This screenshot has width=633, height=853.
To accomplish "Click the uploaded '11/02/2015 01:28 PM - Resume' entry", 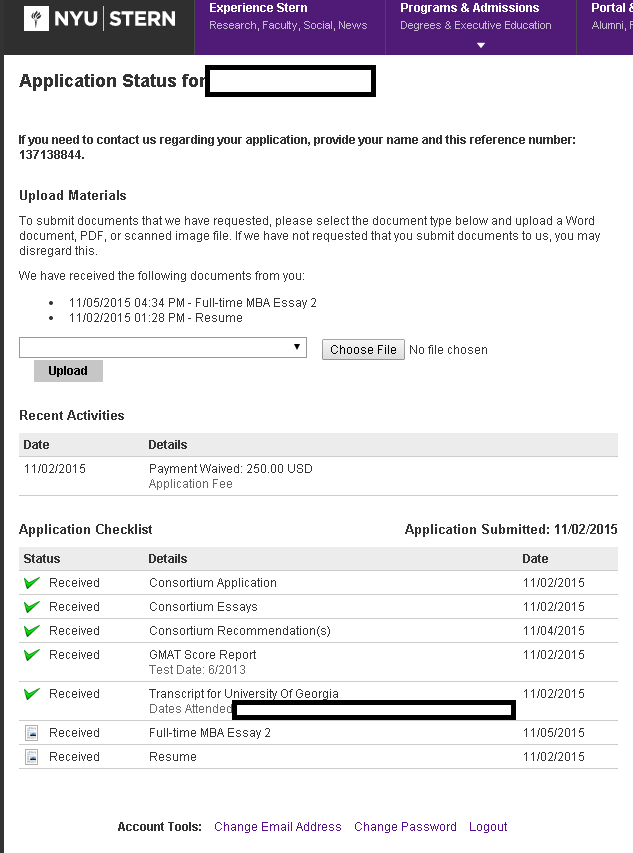I will tap(156, 318).
